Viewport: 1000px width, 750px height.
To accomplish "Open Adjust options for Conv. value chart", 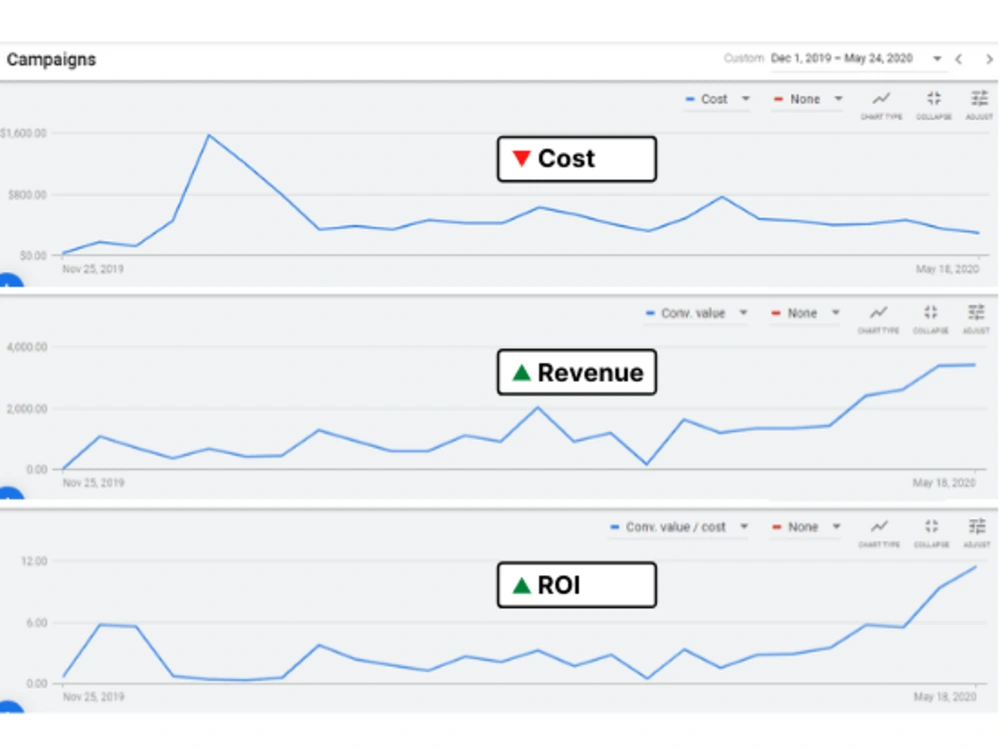I will click(x=976, y=318).
